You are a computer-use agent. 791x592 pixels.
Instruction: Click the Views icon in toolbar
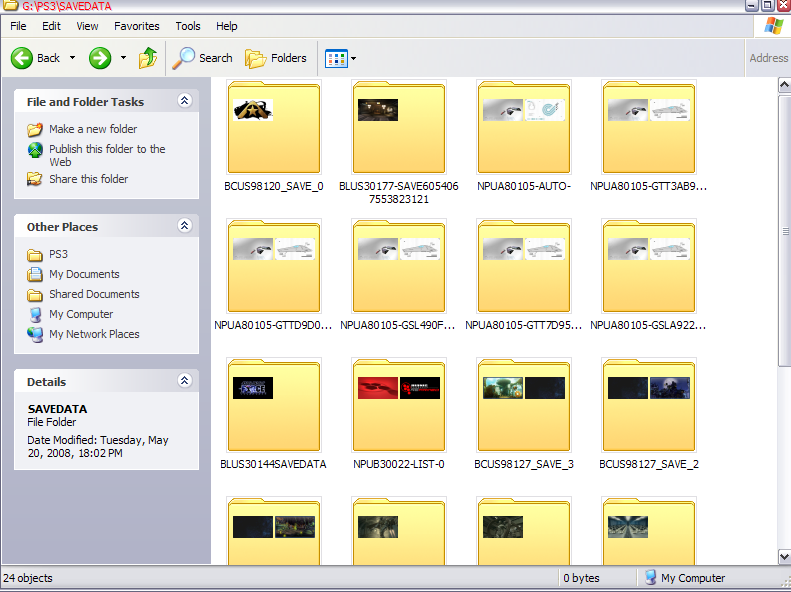pyautogui.click(x=336, y=58)
